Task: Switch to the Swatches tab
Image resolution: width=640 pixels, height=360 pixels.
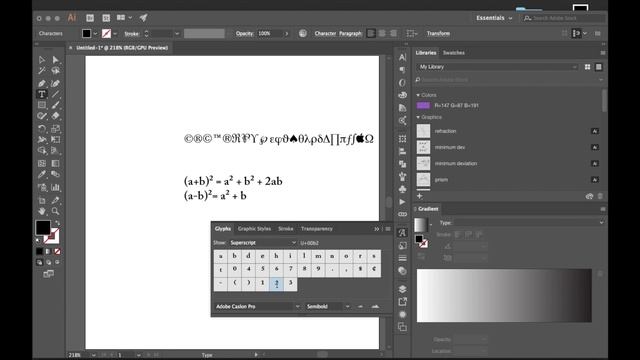Action: click(x=453, y=53)
